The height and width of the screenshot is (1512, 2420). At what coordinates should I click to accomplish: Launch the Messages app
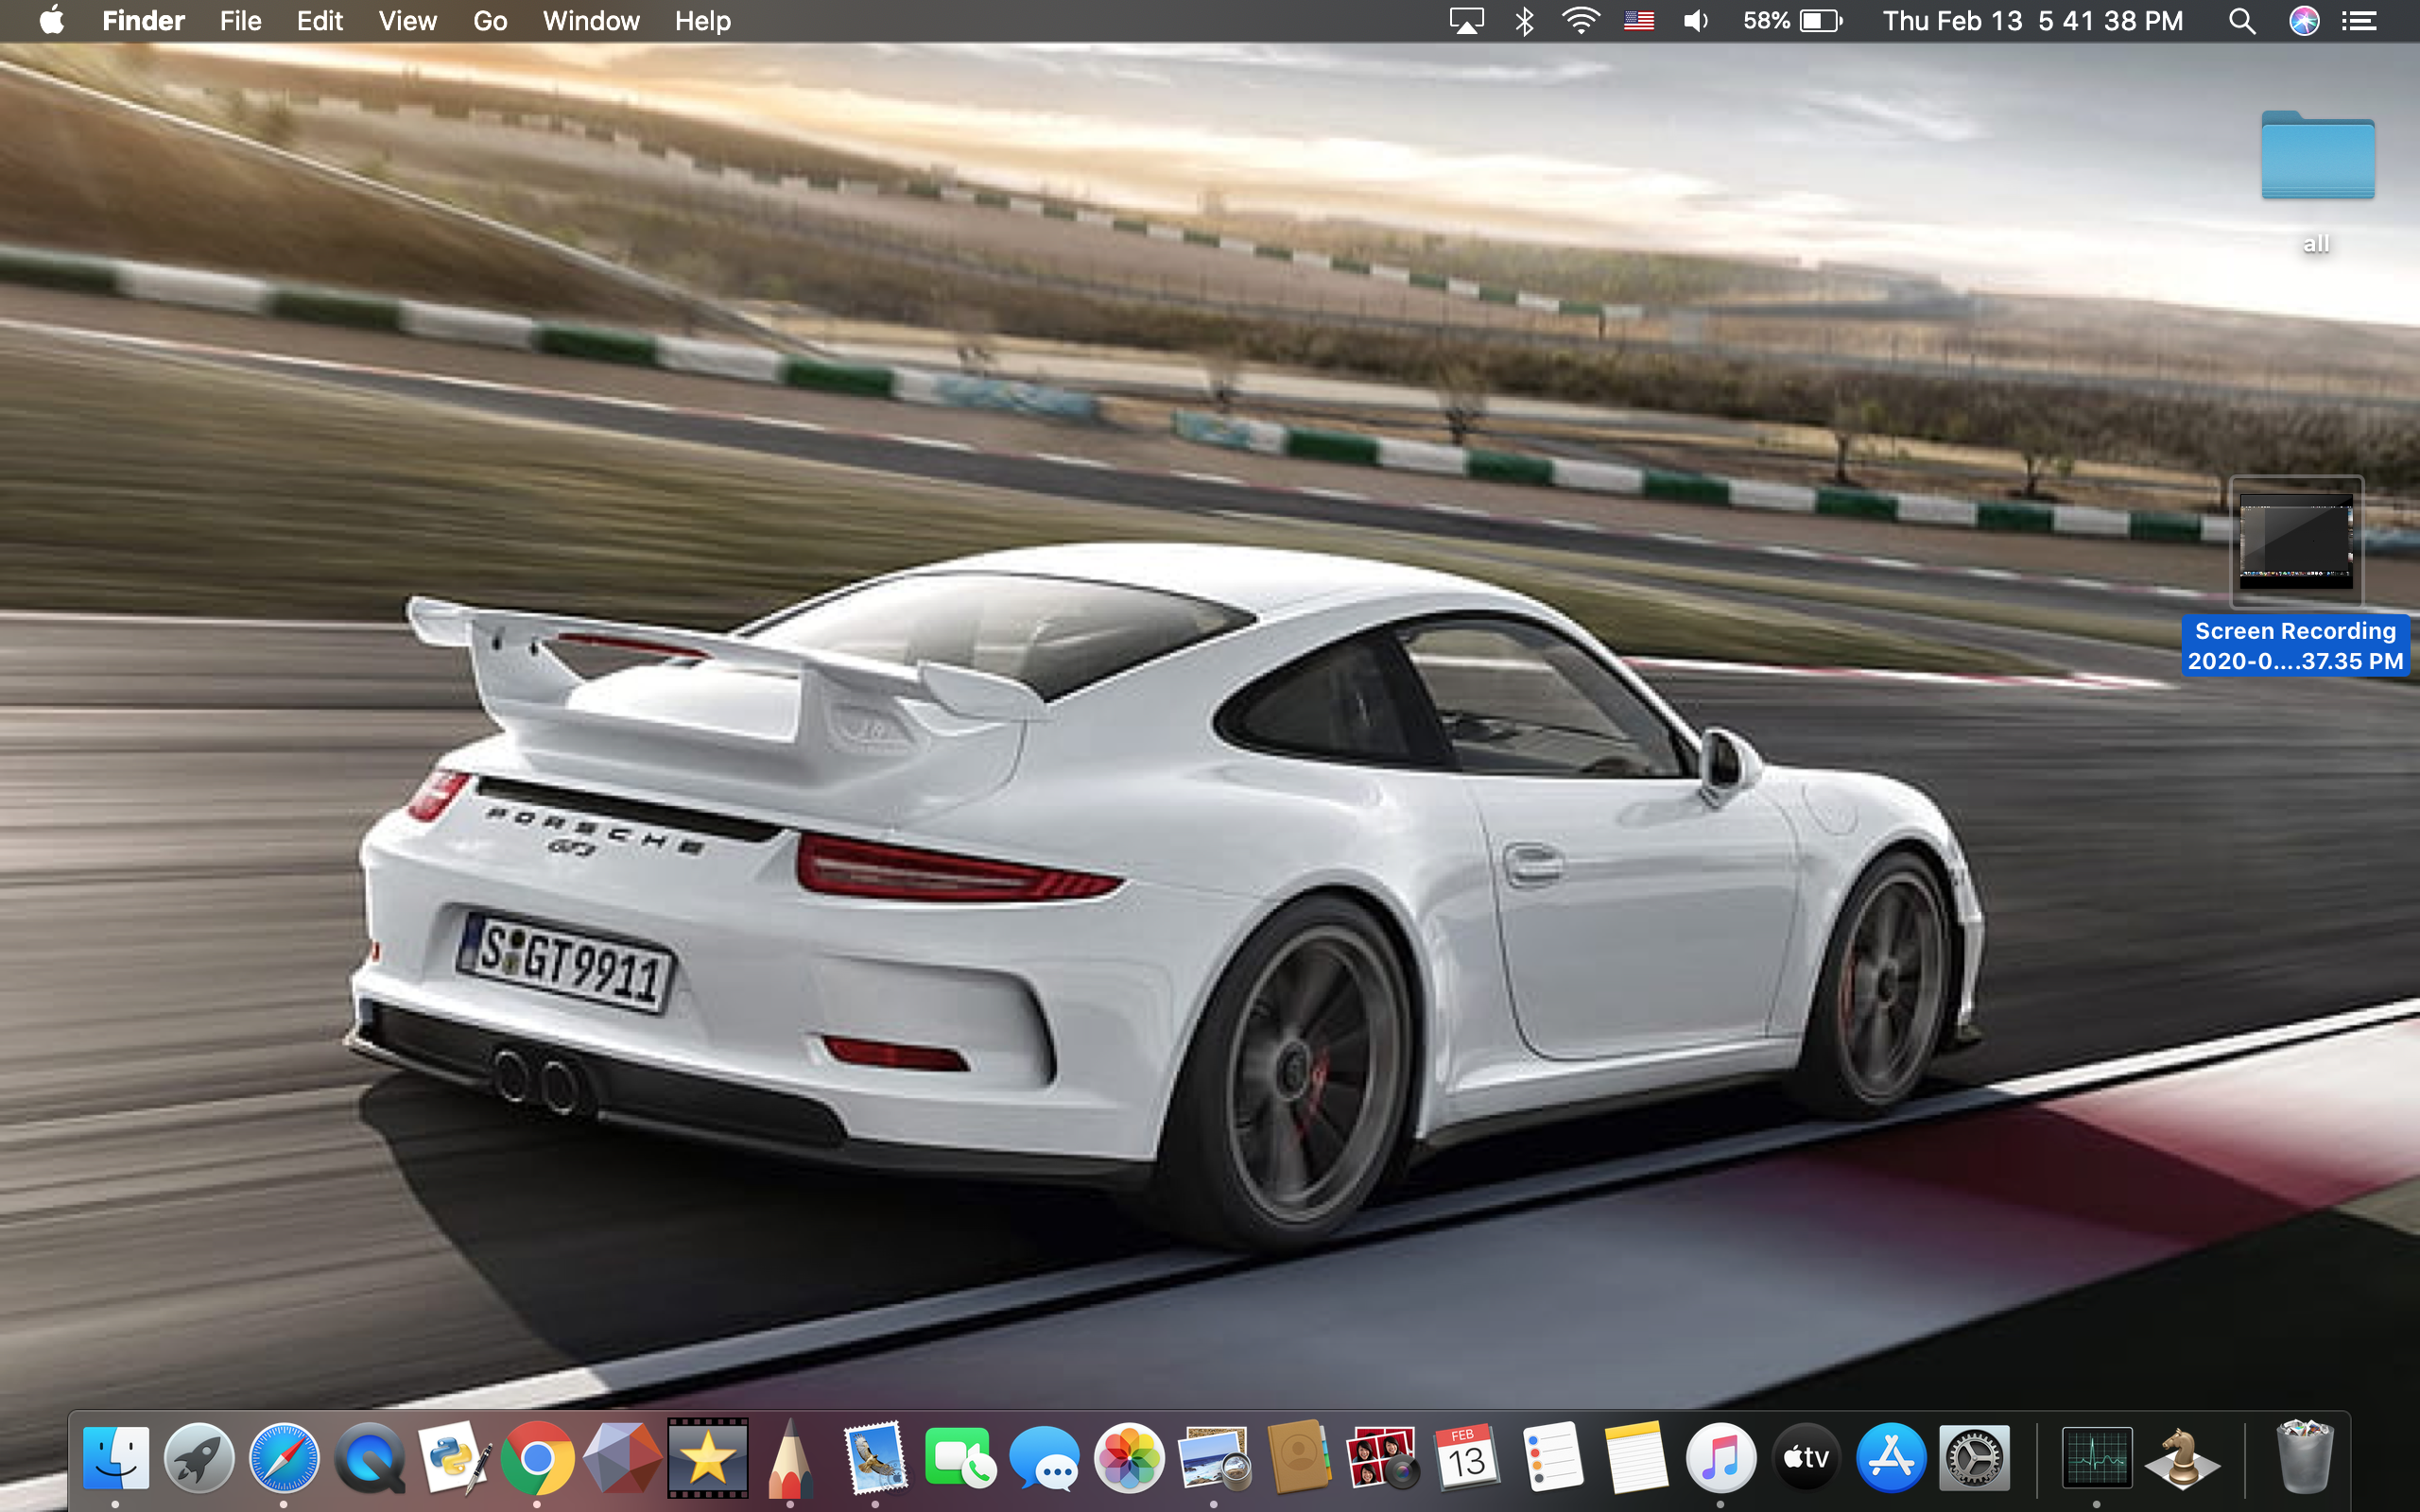(x=1044, y=1458)
